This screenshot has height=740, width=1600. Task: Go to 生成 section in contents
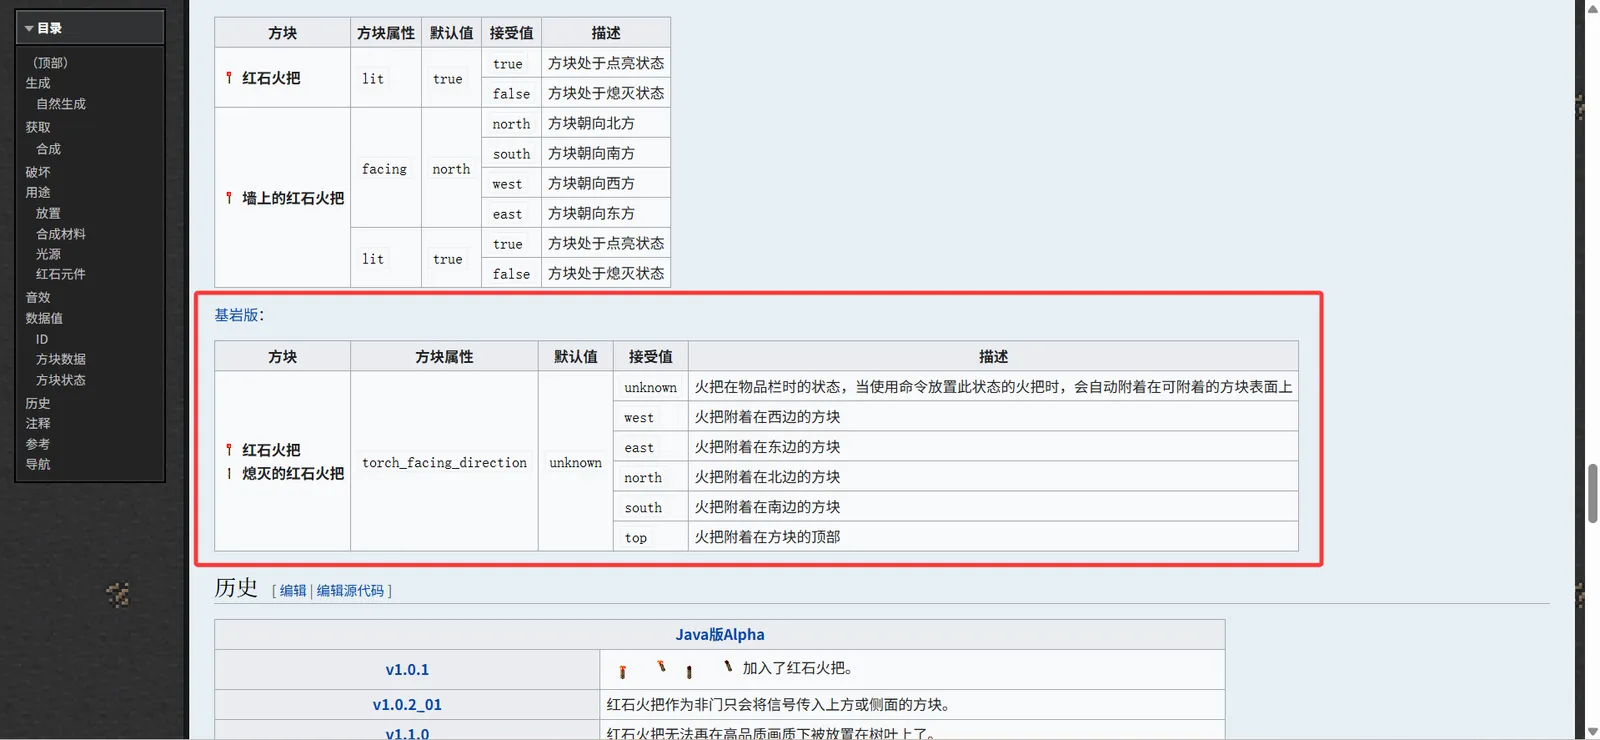coord(38,83)
